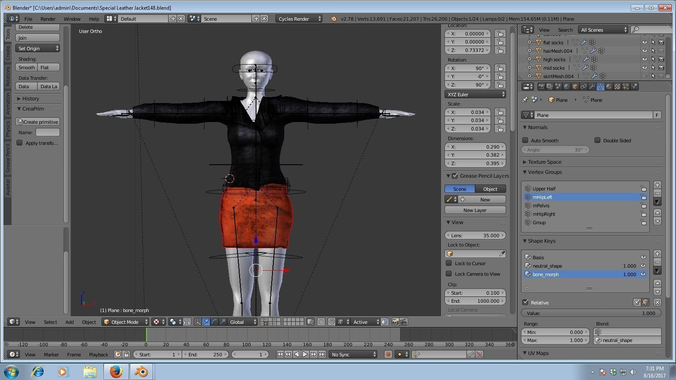Open File Explorer from the taskbar
Image resolution: width=676 pixels, height=380 pixels.
coord(90,371)
